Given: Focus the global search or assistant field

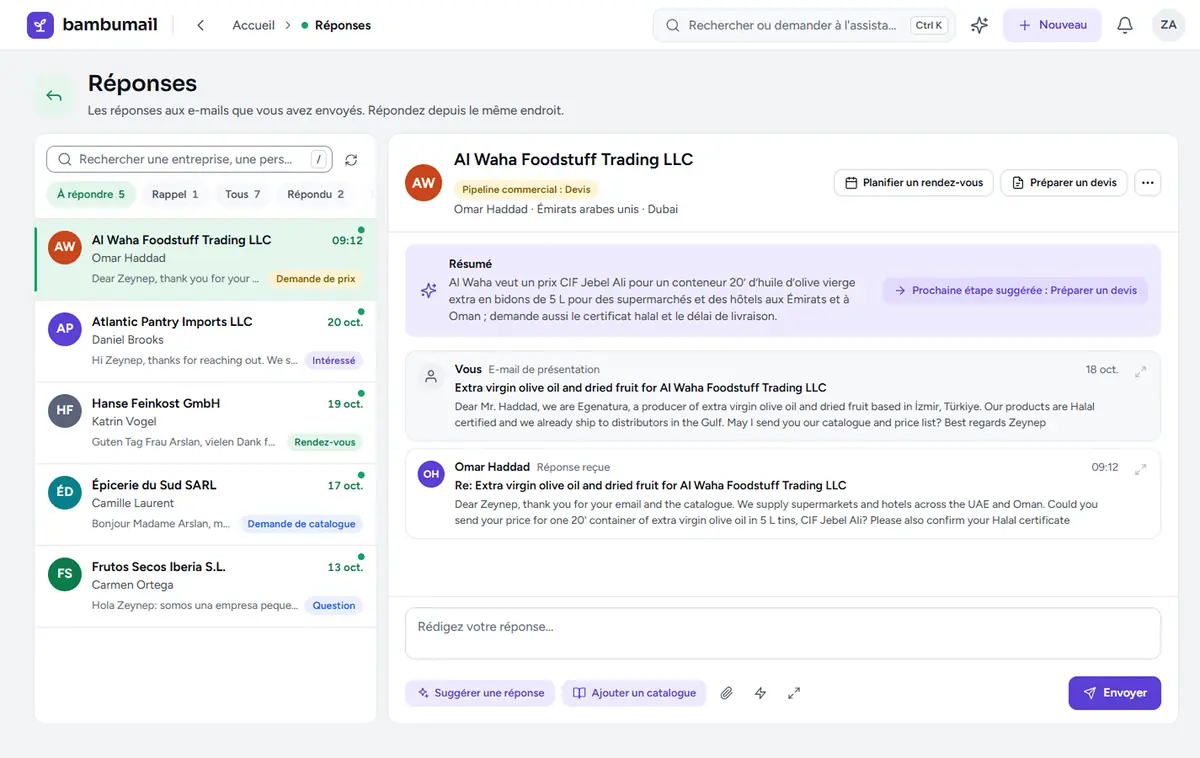Looking at the screenshot, I should (804, 25).
